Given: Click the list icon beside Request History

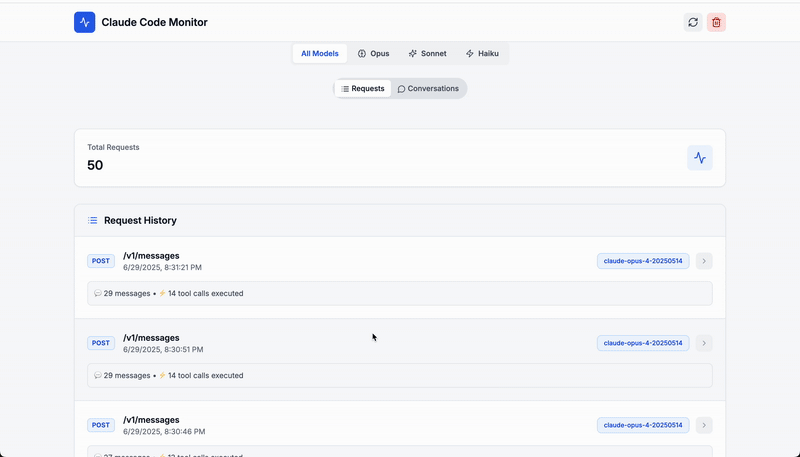Looking at the screenshot, I should (92, 220).
